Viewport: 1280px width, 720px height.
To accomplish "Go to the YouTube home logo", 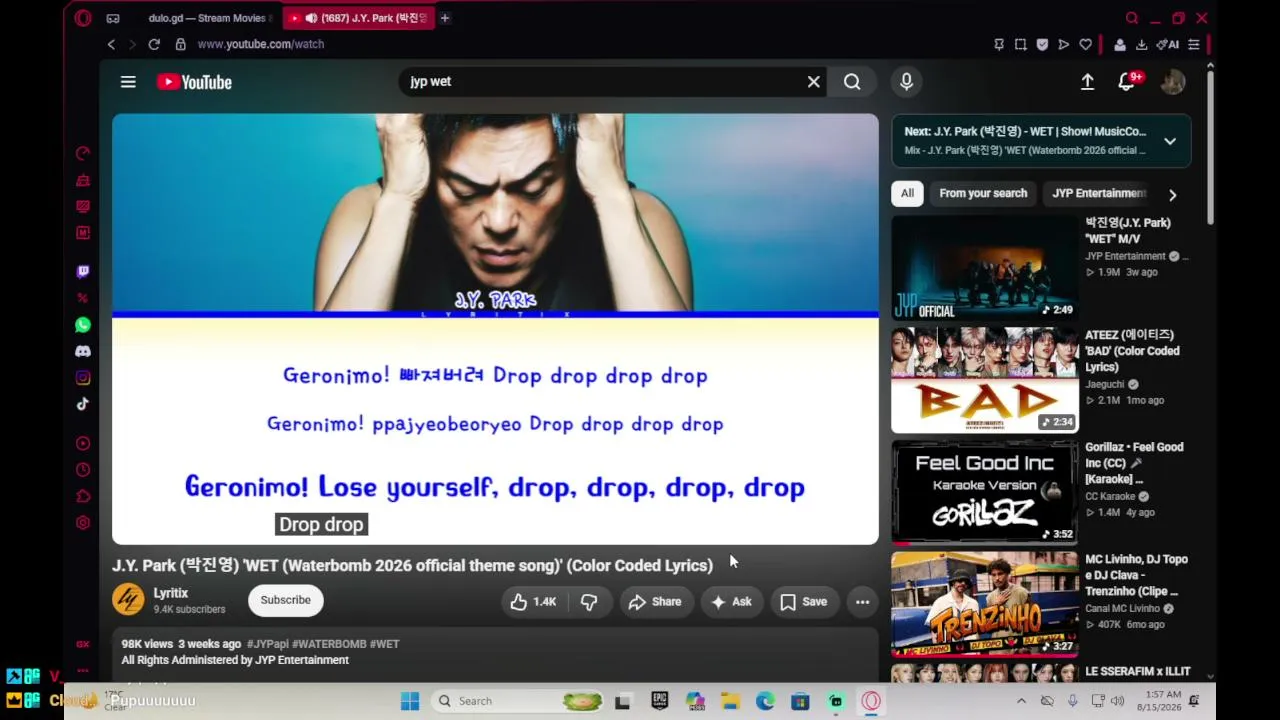I will tap(194, 82).
